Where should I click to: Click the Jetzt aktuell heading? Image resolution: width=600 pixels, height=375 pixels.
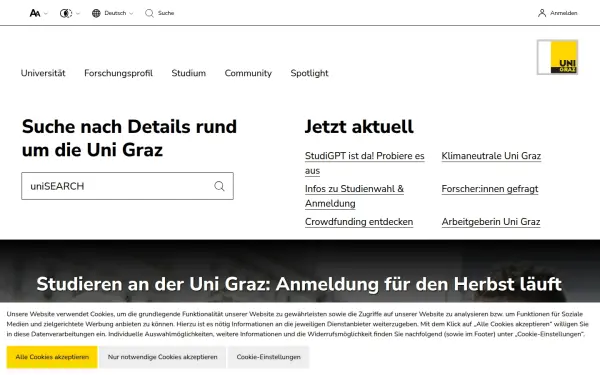click(x=359, y=127)
